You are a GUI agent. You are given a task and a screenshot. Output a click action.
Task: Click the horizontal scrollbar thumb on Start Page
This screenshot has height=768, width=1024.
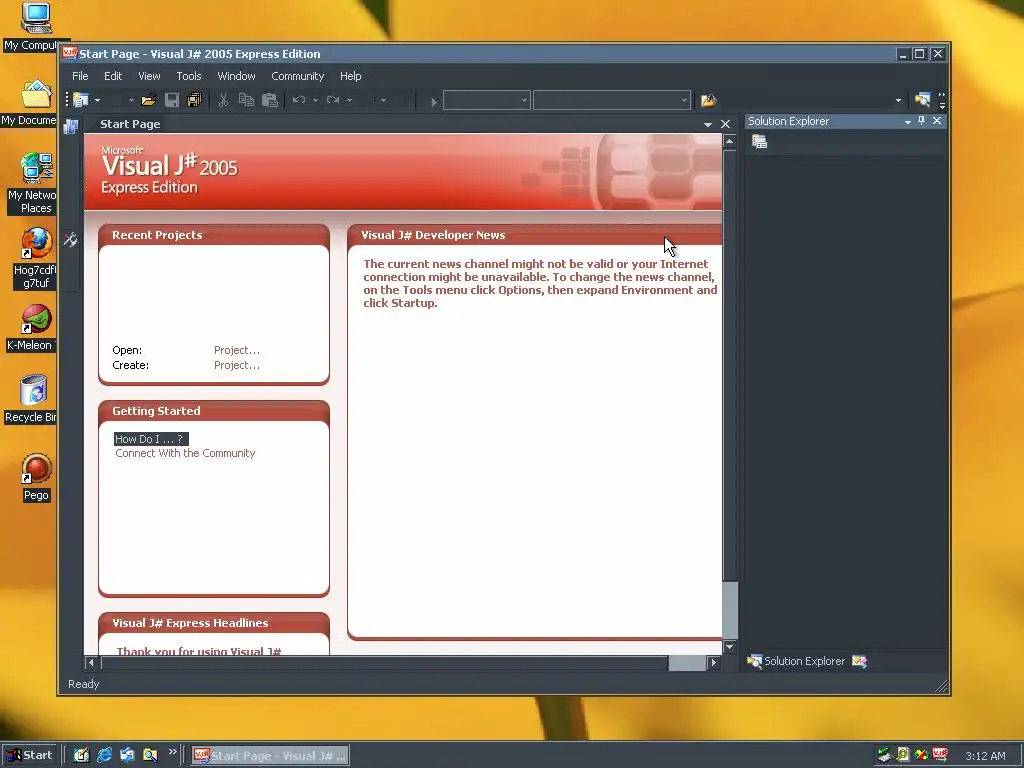(687, 662)
